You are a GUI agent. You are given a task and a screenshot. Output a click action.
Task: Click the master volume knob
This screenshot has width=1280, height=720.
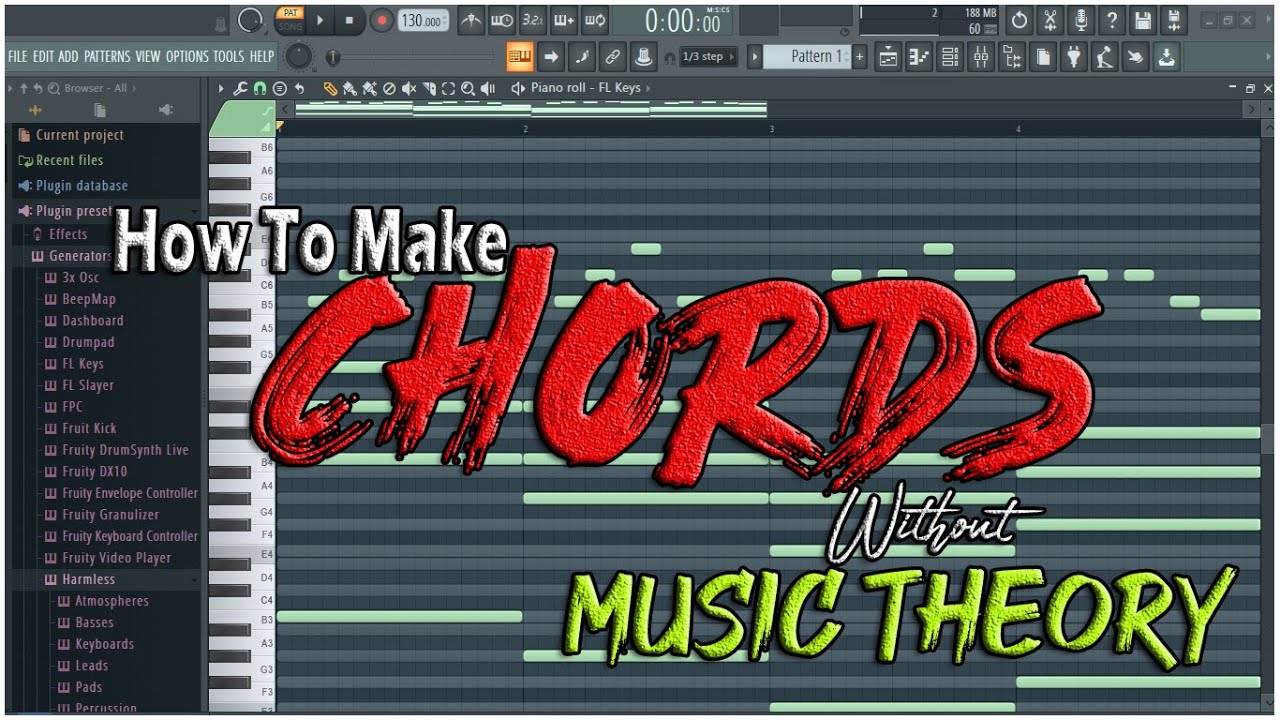251,19
